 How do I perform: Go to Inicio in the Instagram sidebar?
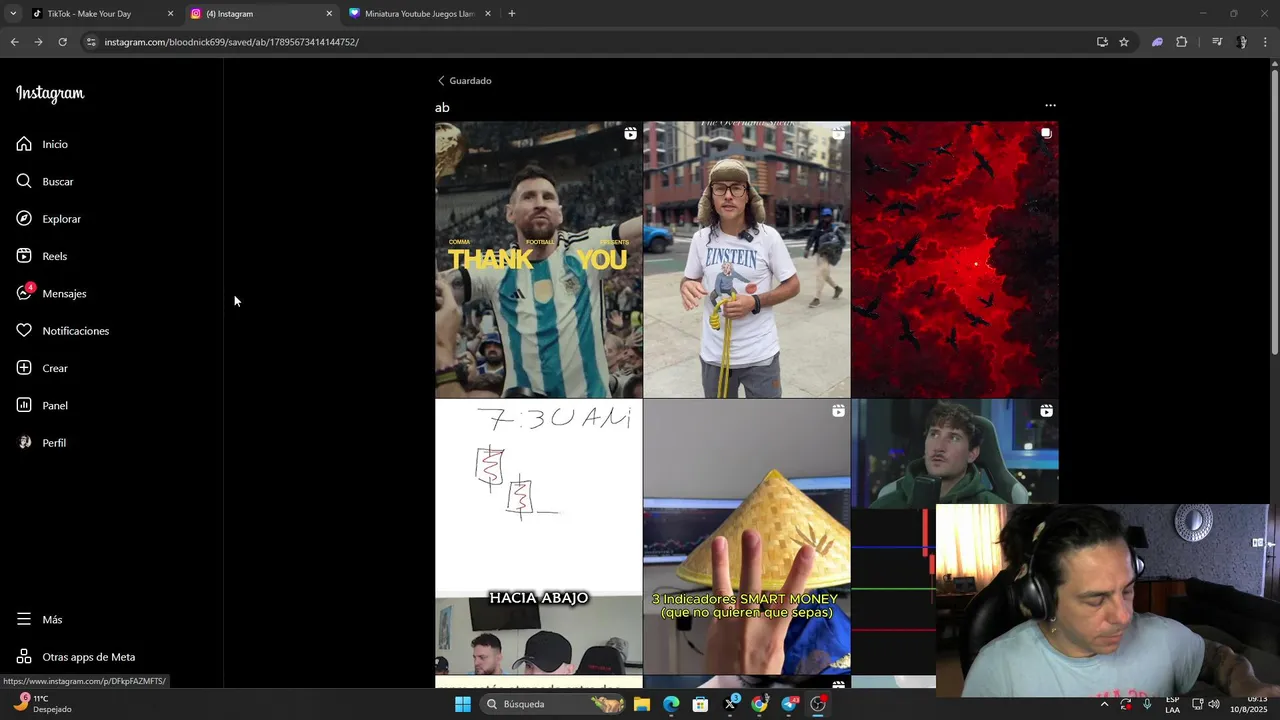point(42,144)
